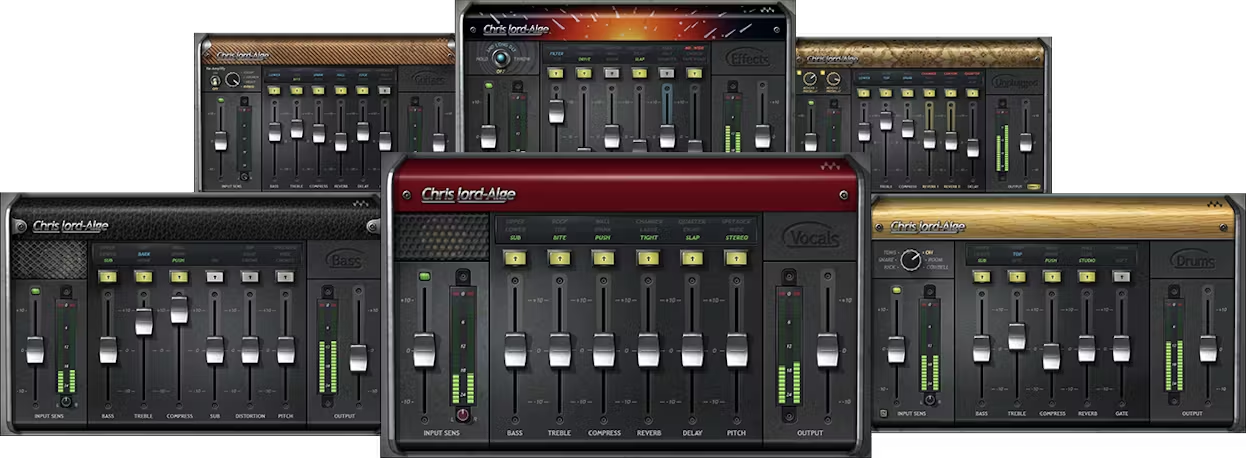Click the Drums plugin name badge

(x=1193, y=262)
